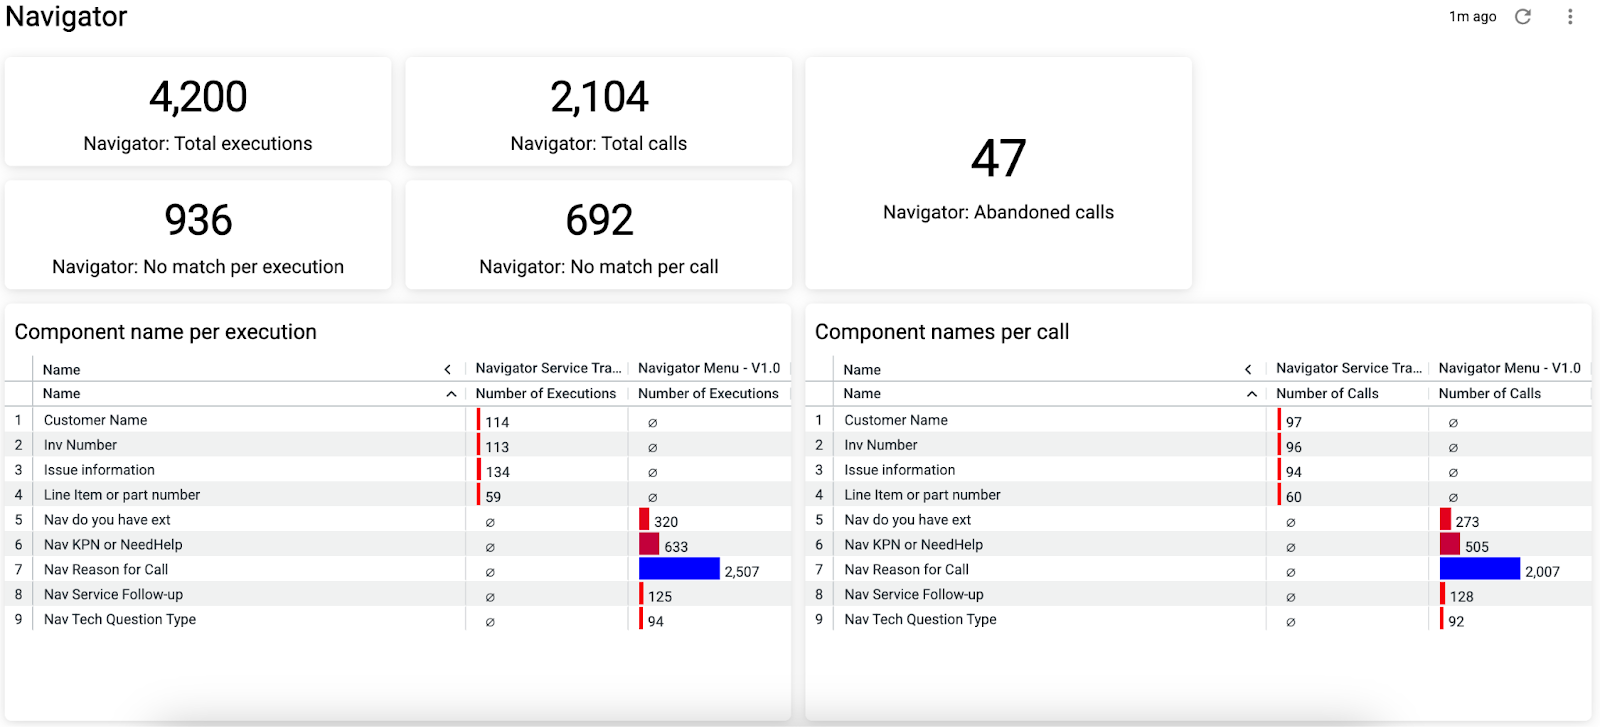Screen dimensions: 1600x727
Task: Open the Total executions tile showing 4,200
Action: click(198, 112)
